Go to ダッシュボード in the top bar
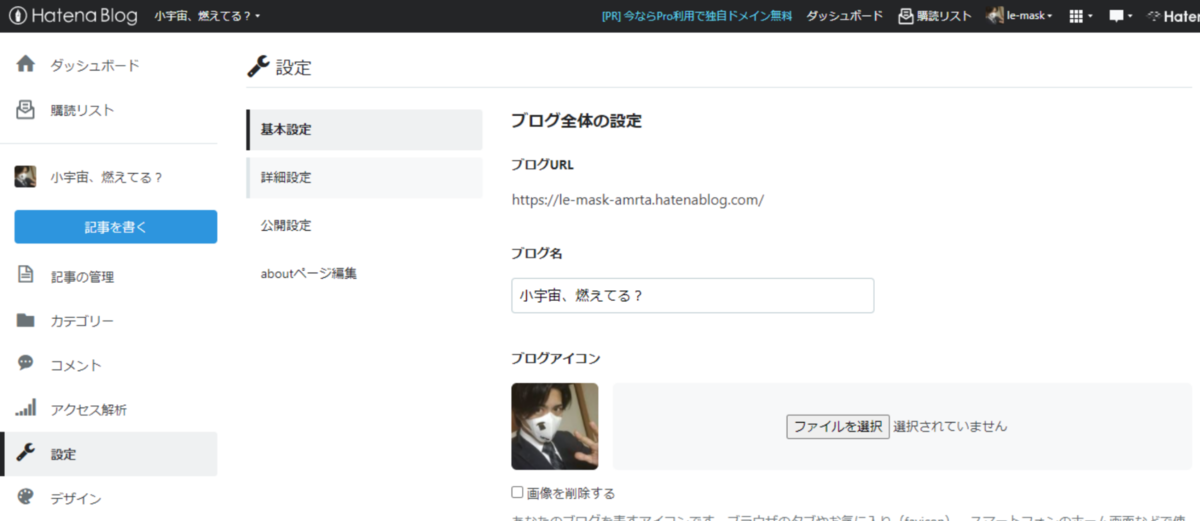1200x521 pixels. [844, 16]
